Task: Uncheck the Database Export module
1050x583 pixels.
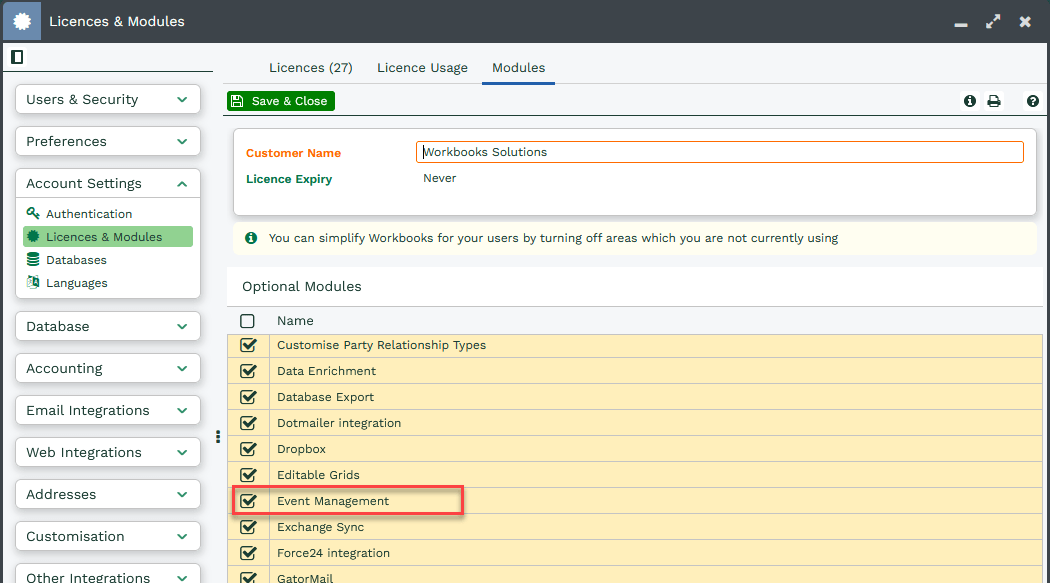Action: pyautogui.click(x=248, y=397)
